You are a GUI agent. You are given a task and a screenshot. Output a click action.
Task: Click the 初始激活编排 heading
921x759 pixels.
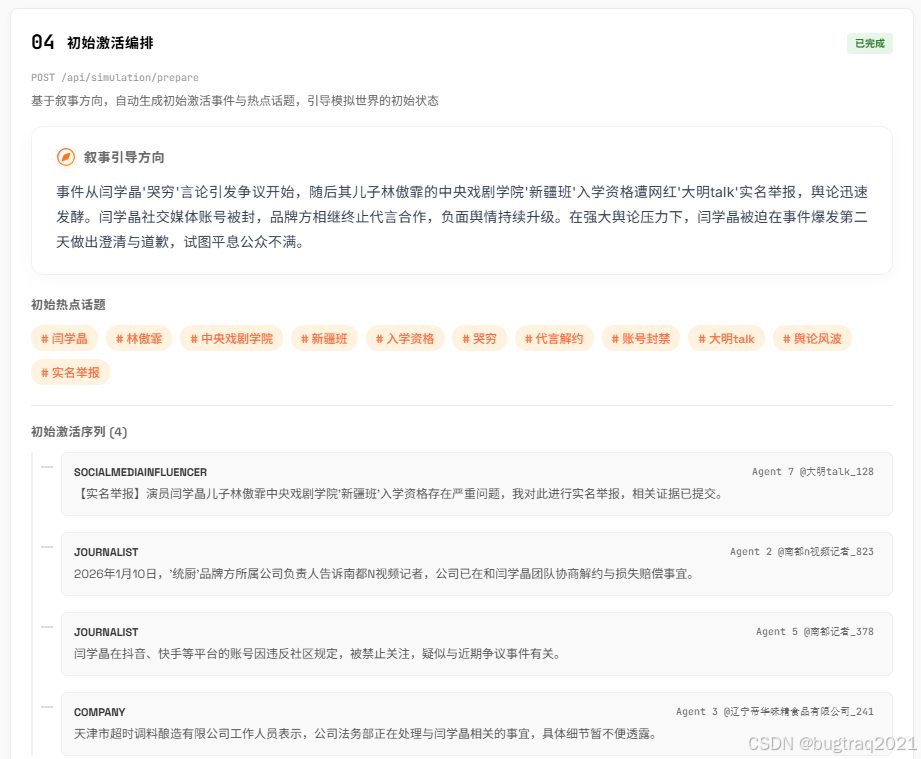pos(110,43)
